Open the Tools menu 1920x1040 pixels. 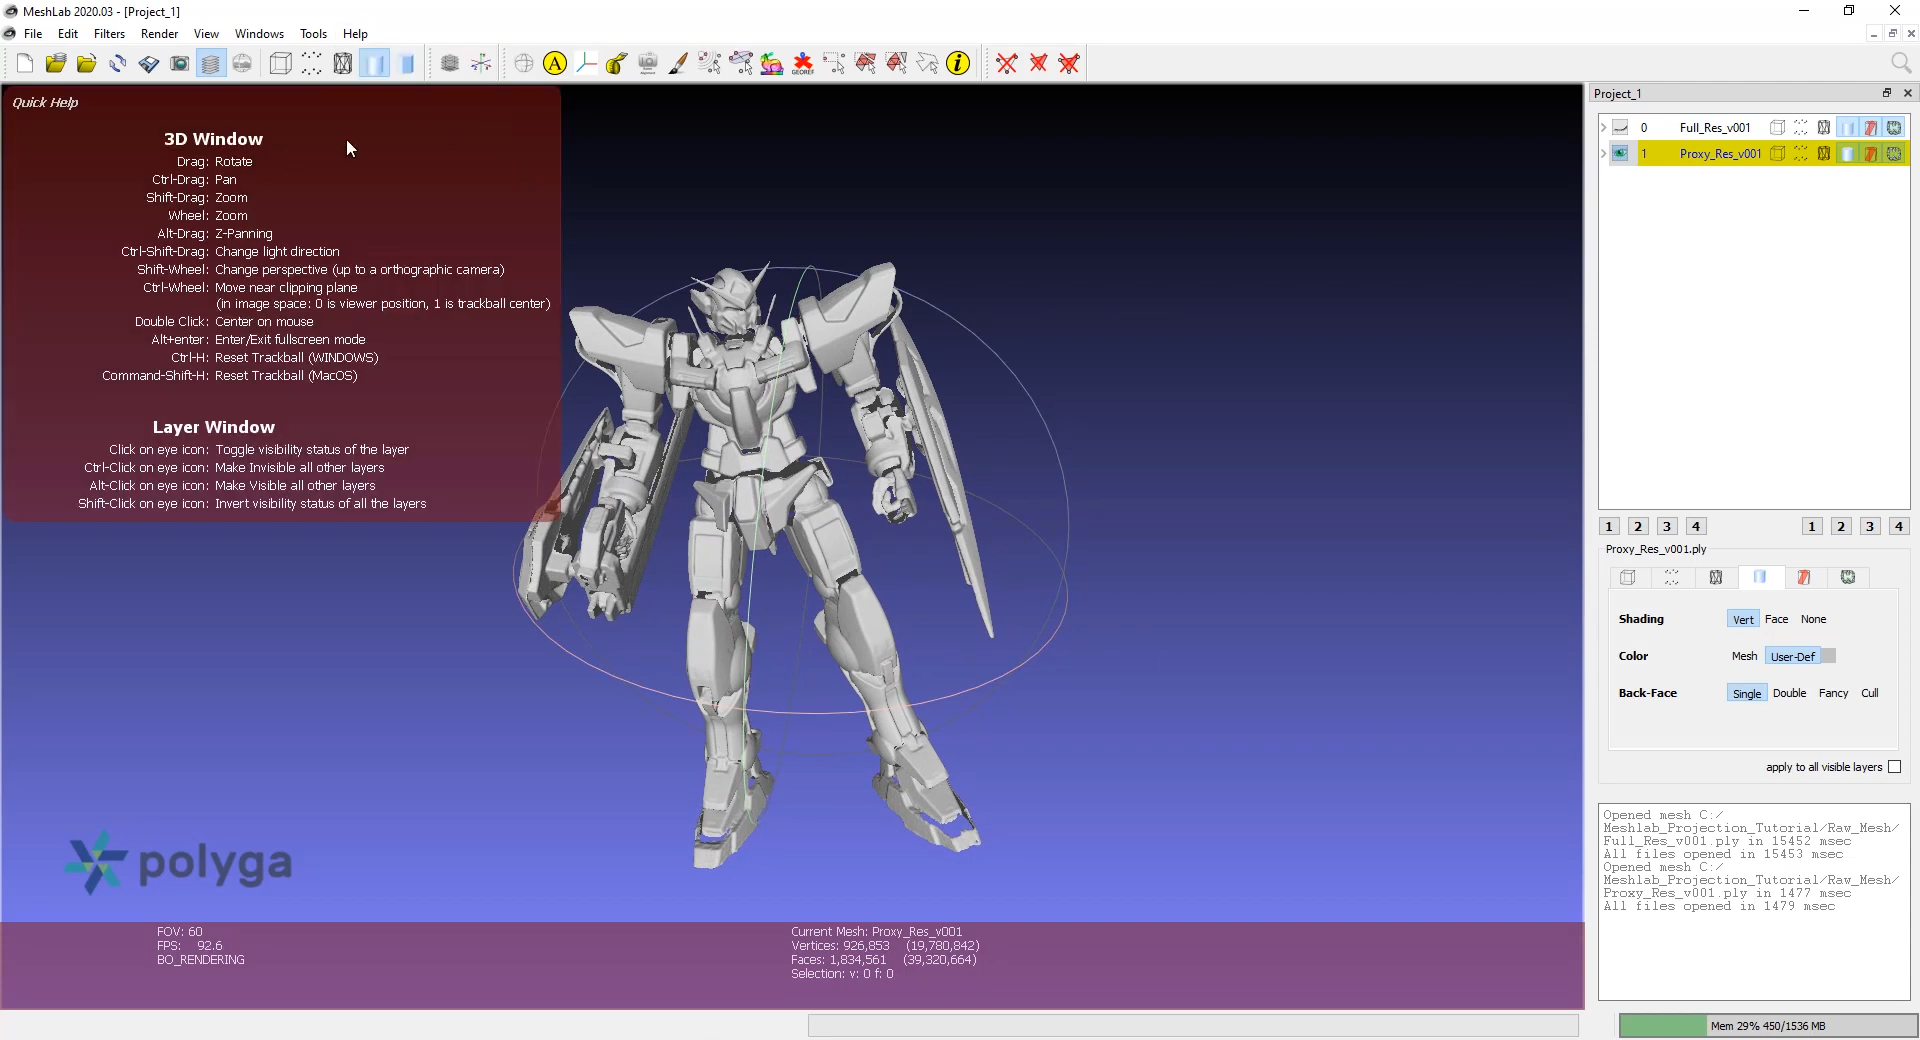pyautogui.click(x=313, y=34)
